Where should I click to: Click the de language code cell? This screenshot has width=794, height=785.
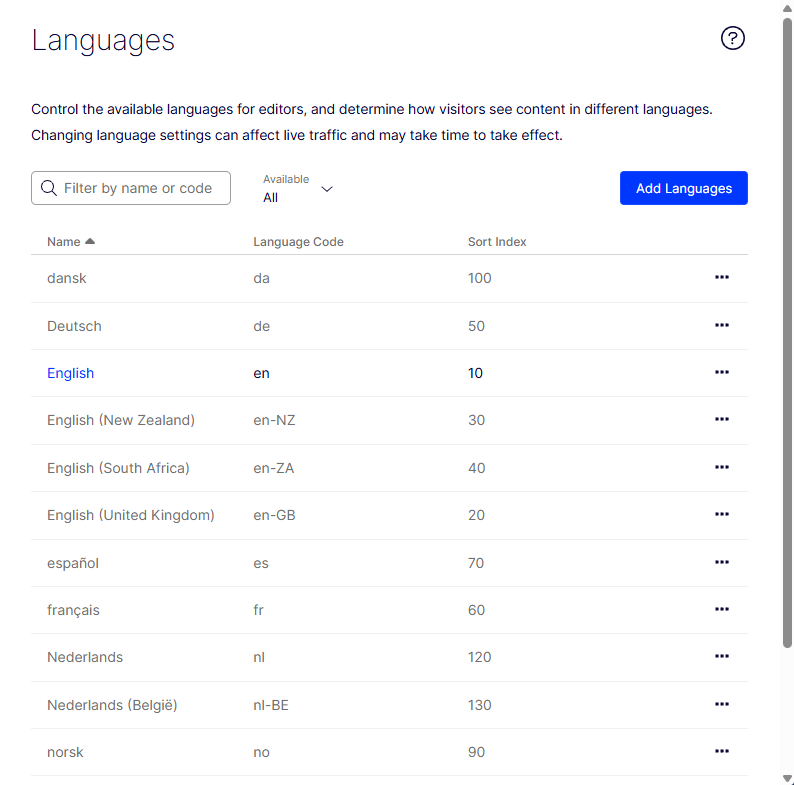coord(261,326)
